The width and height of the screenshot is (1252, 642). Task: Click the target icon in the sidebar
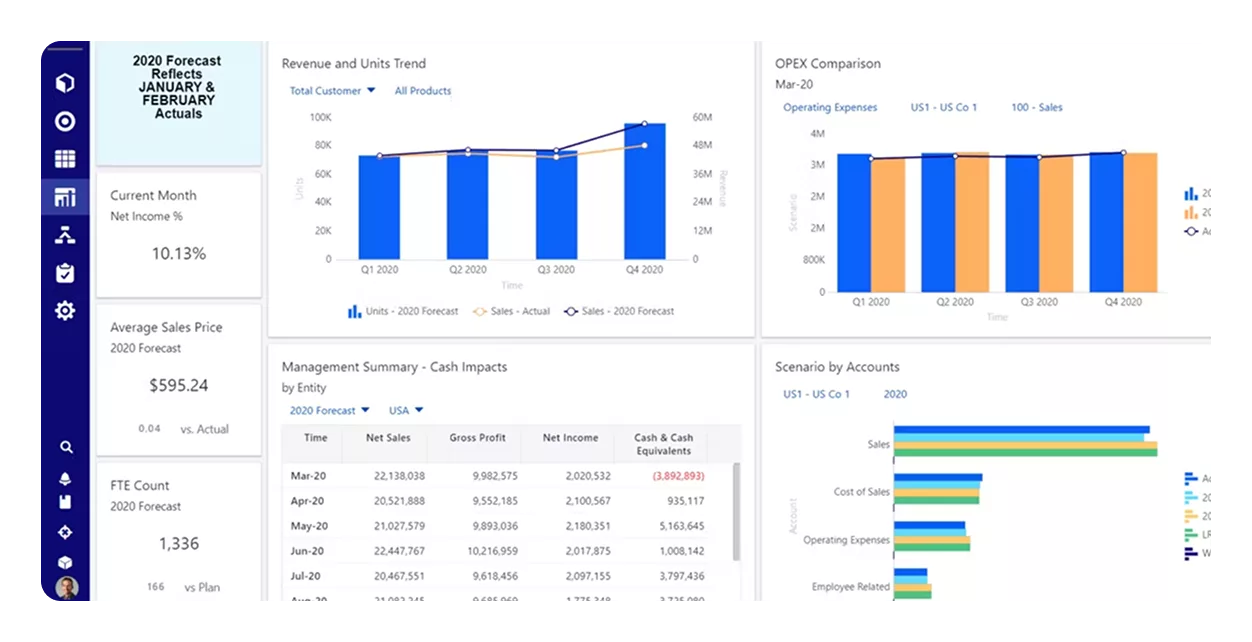(64, 121)
